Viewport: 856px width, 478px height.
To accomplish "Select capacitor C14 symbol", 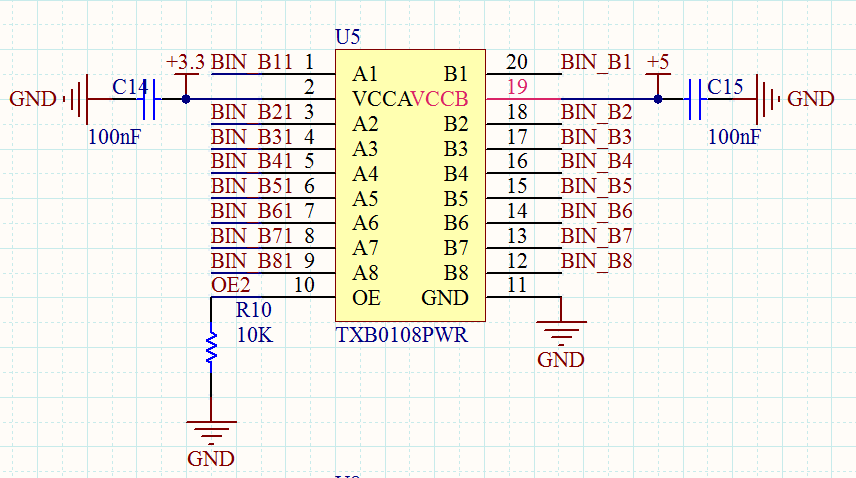I will [149, 99].
